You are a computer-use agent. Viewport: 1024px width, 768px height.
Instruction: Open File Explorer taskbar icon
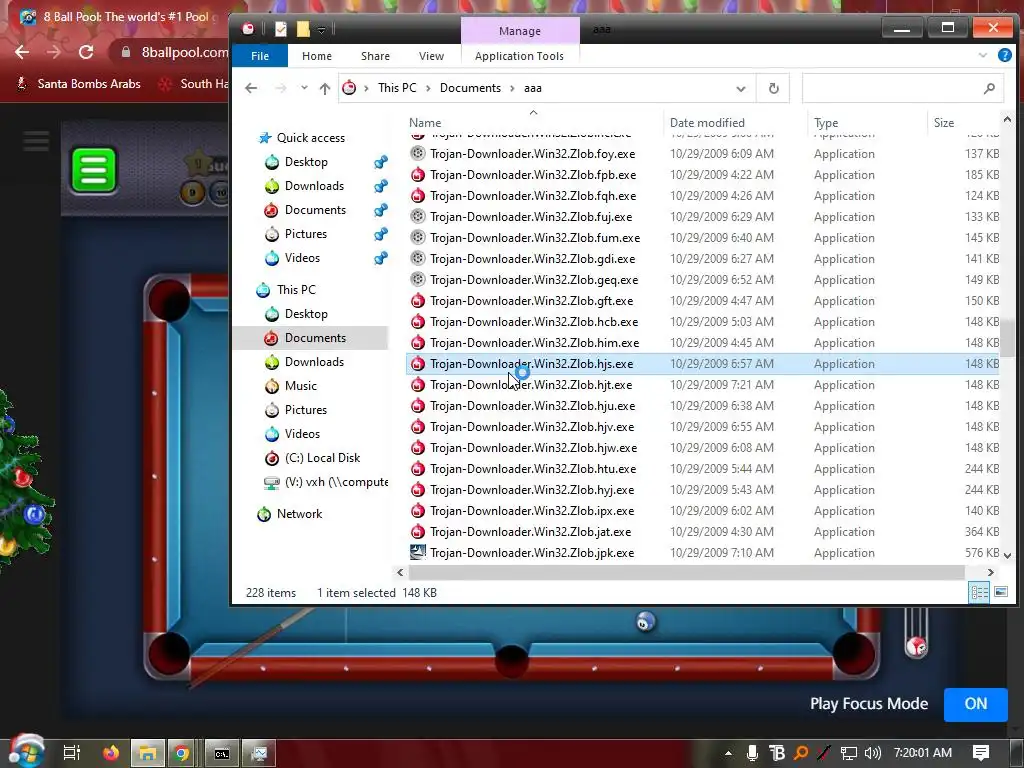[x=148, y=753]
